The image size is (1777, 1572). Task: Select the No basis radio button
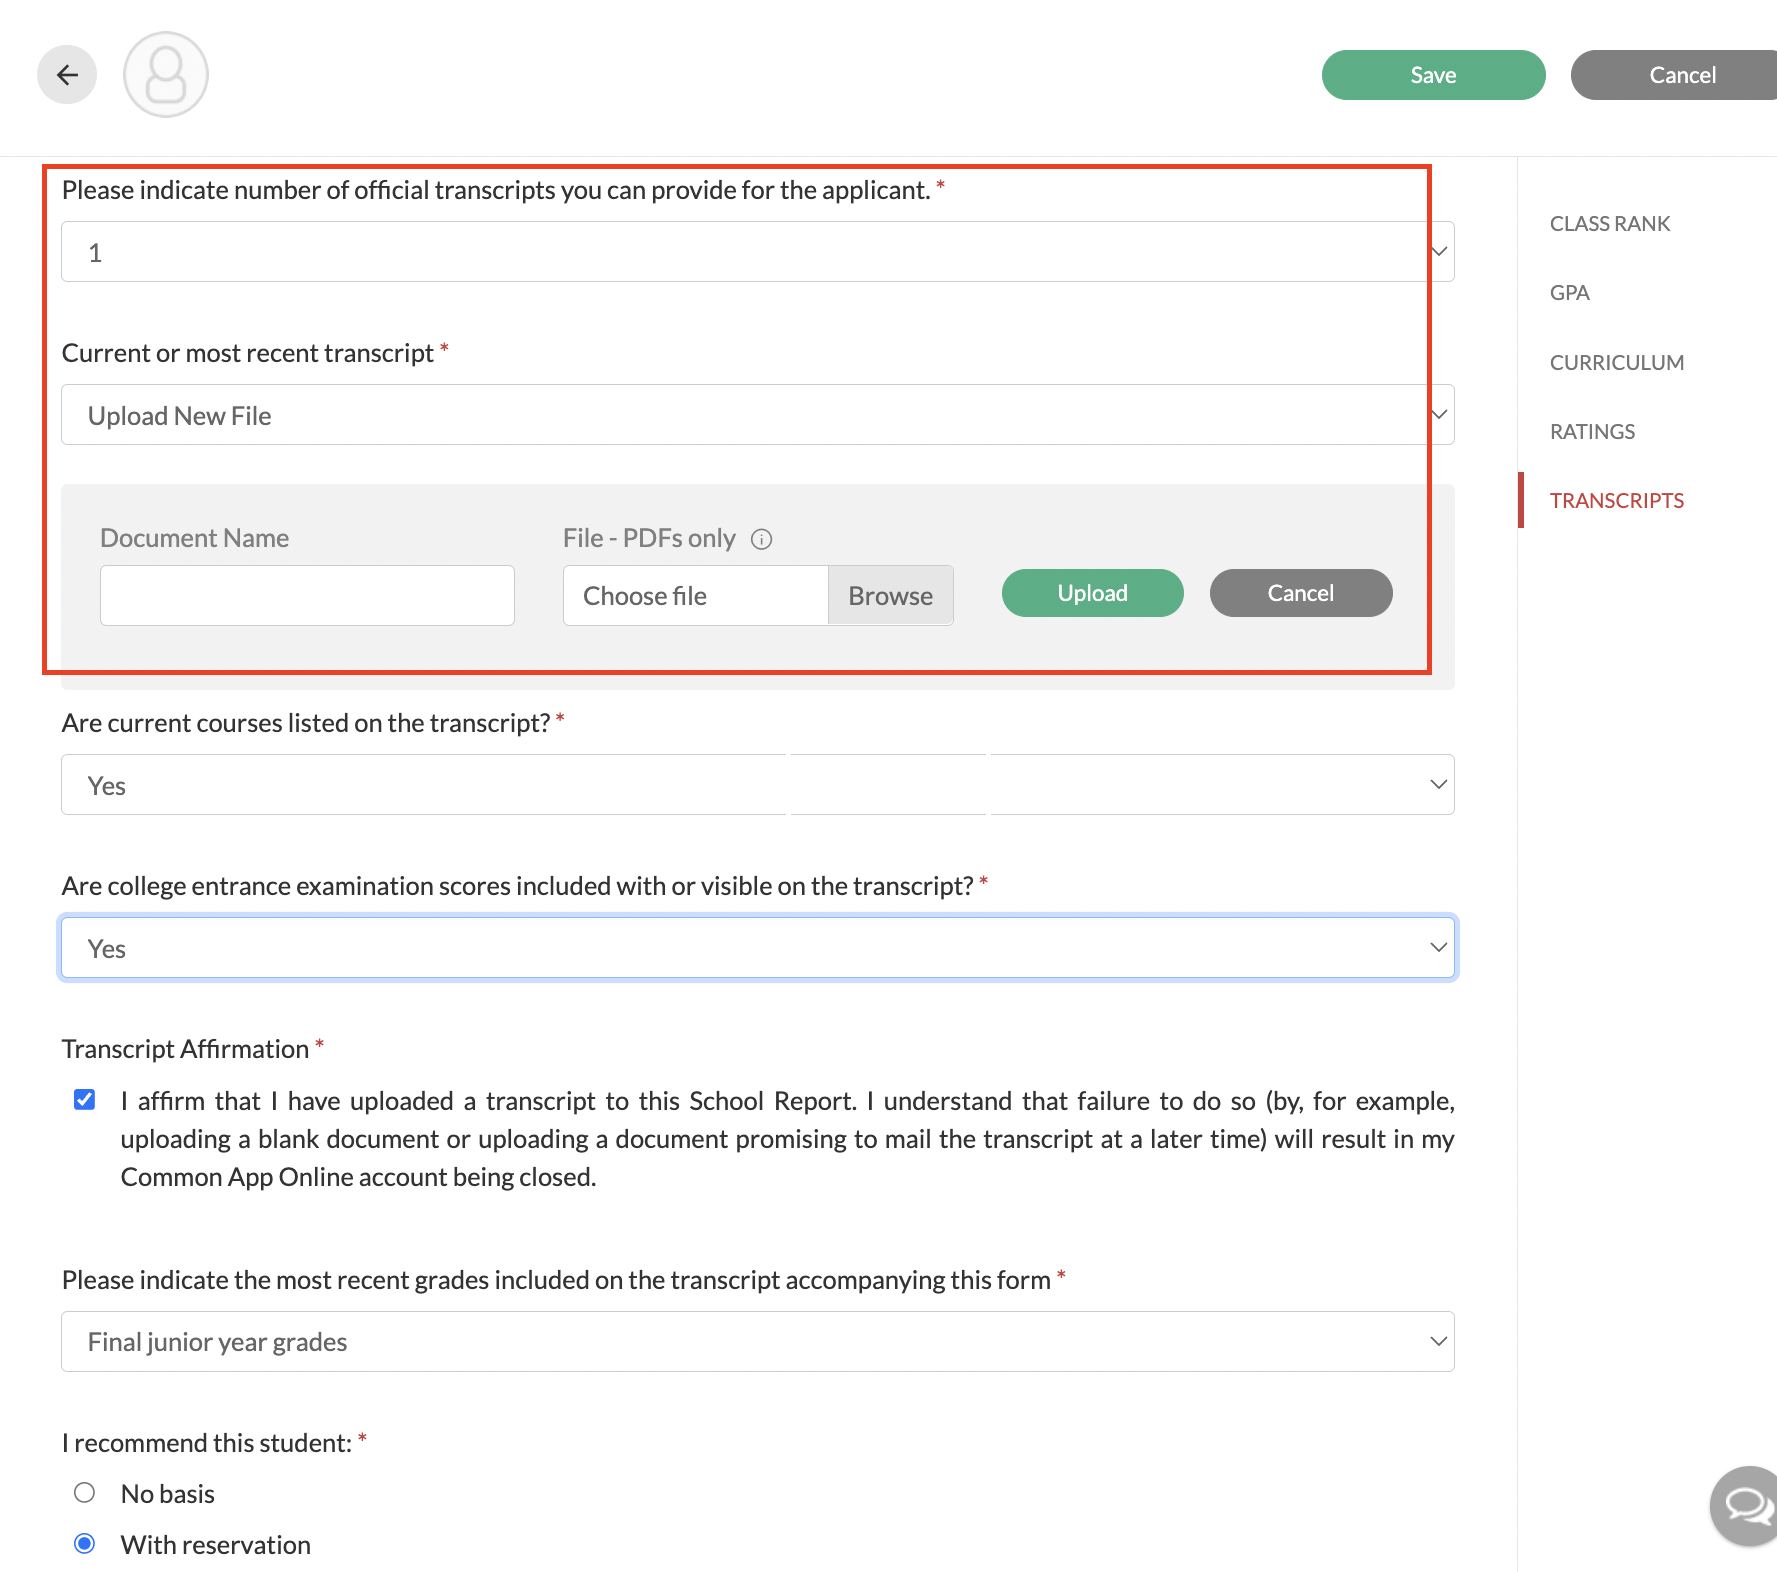tap(85, 1493)
